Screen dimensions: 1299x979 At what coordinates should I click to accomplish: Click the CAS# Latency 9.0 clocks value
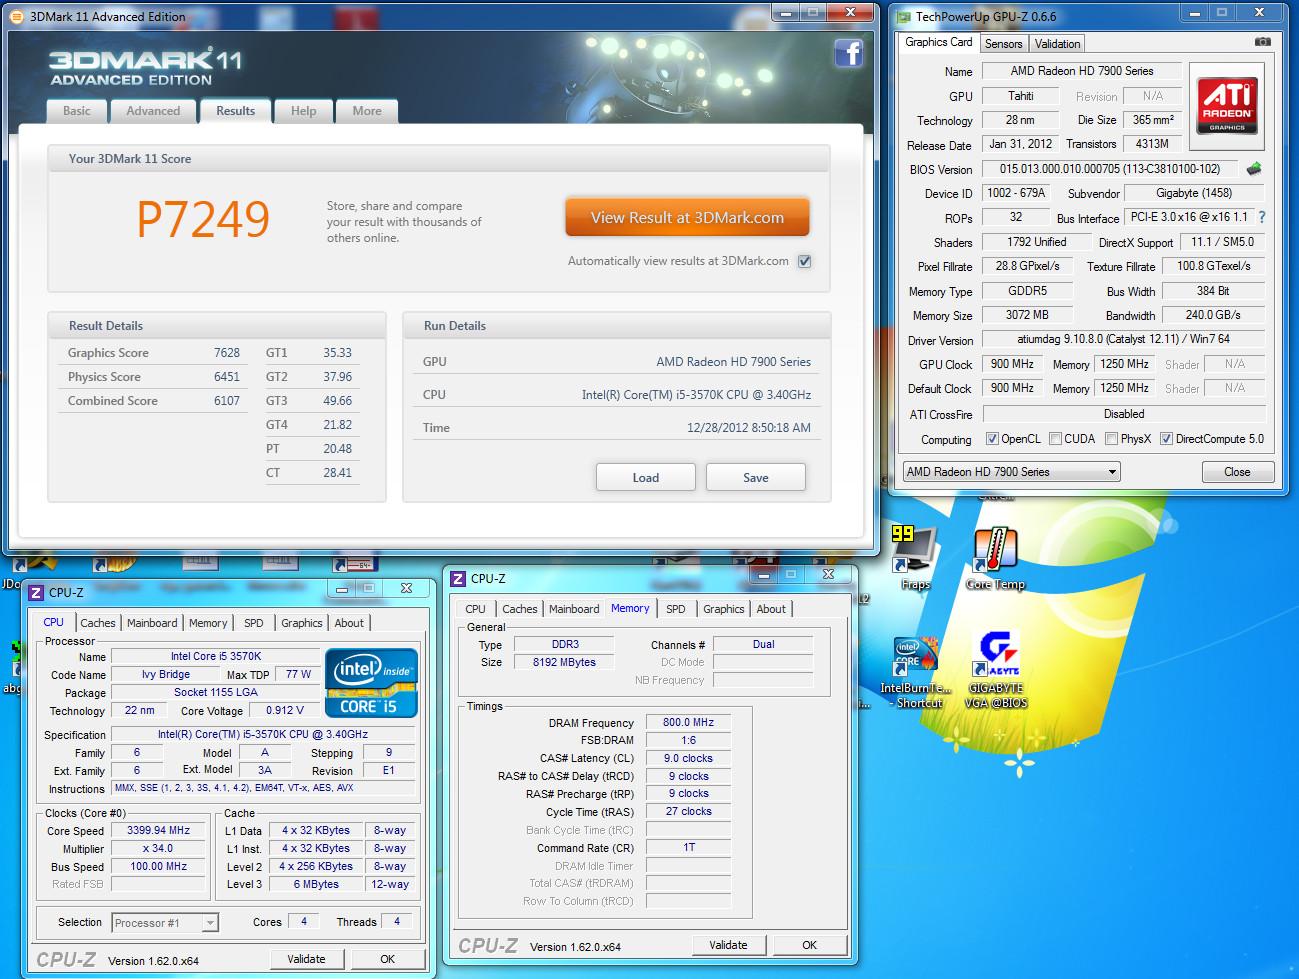[x=689, y=758]
